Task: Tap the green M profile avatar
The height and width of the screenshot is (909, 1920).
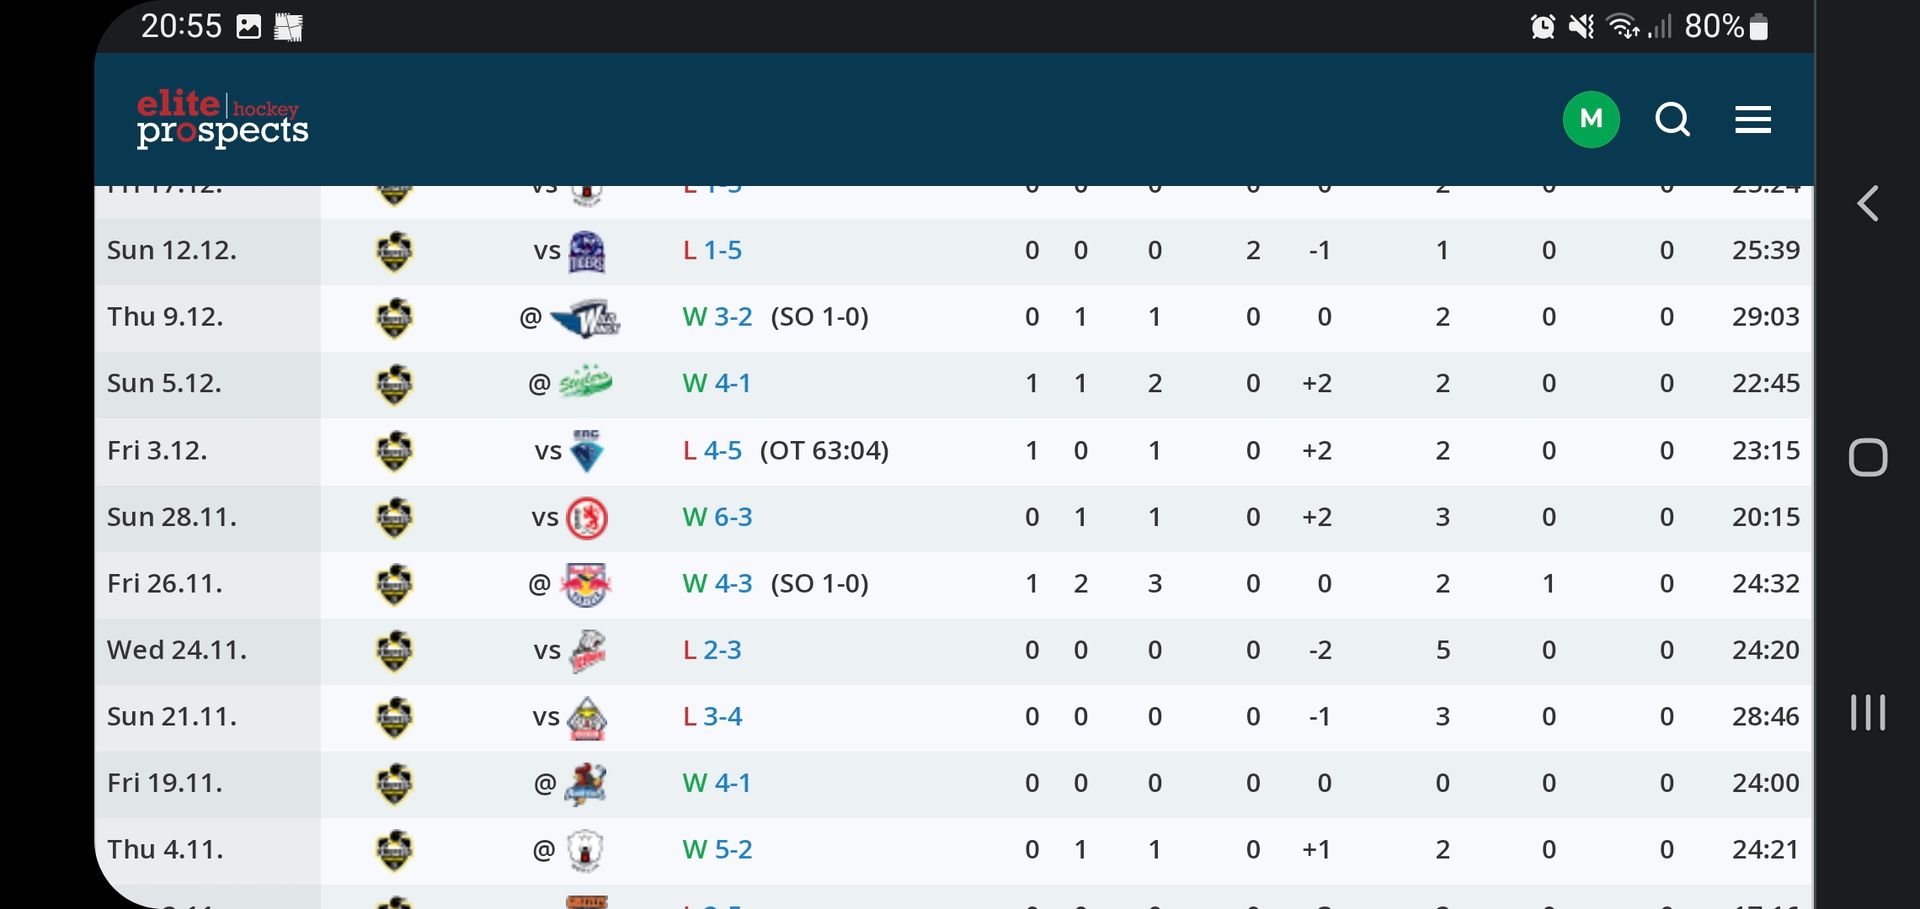Action: (1591, 119)
